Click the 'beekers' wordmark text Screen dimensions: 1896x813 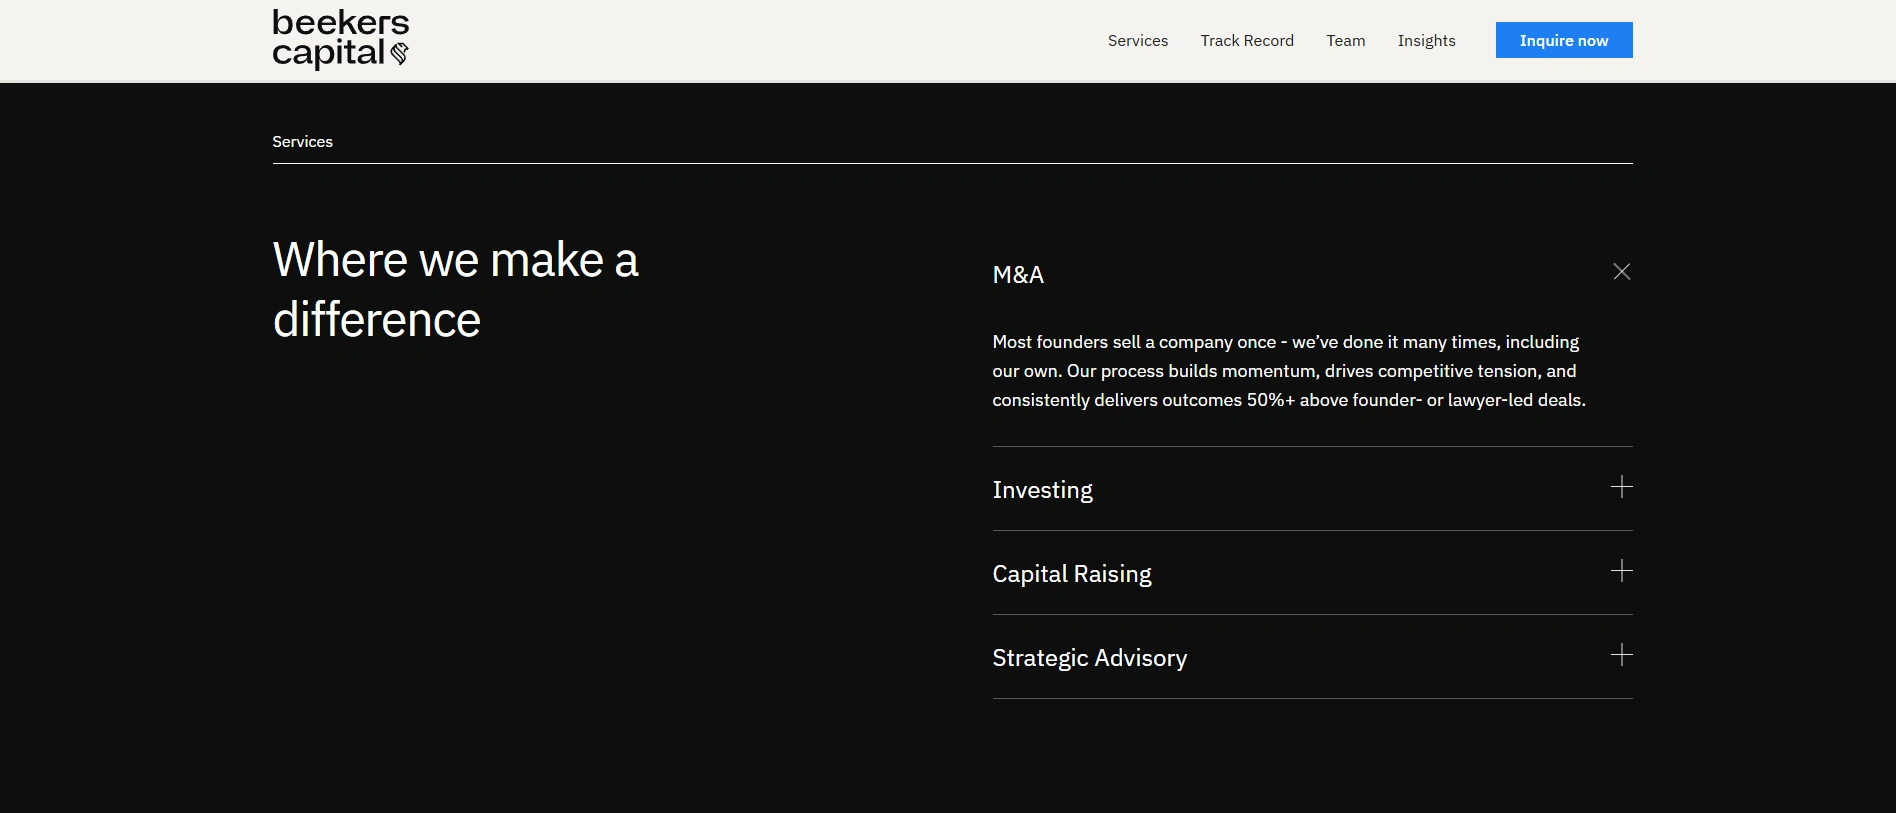click(341, 22)
